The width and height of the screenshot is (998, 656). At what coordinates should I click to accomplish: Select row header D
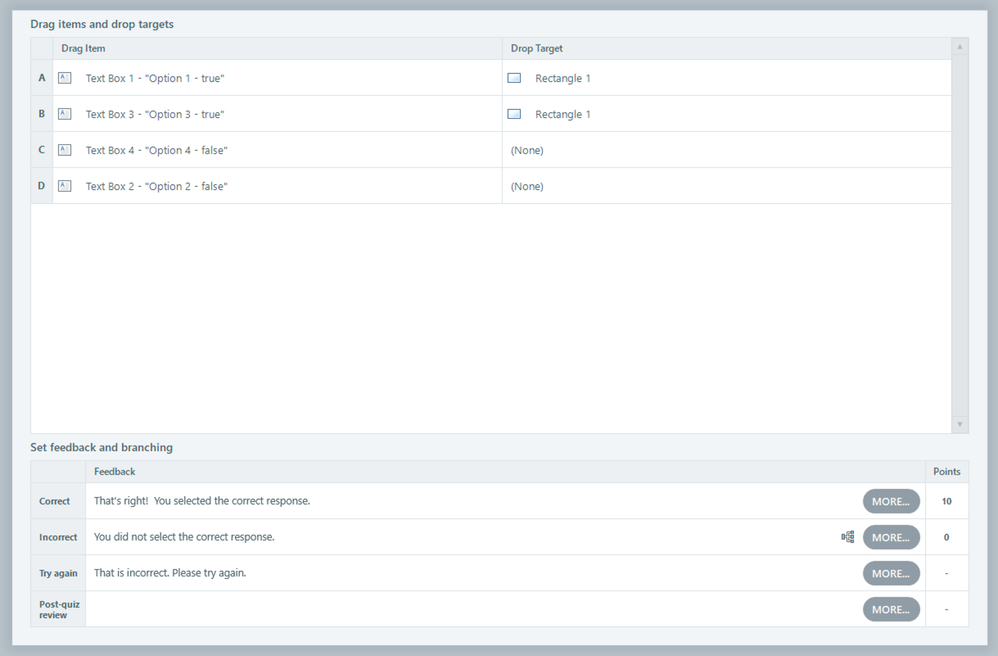click(42, 186)
